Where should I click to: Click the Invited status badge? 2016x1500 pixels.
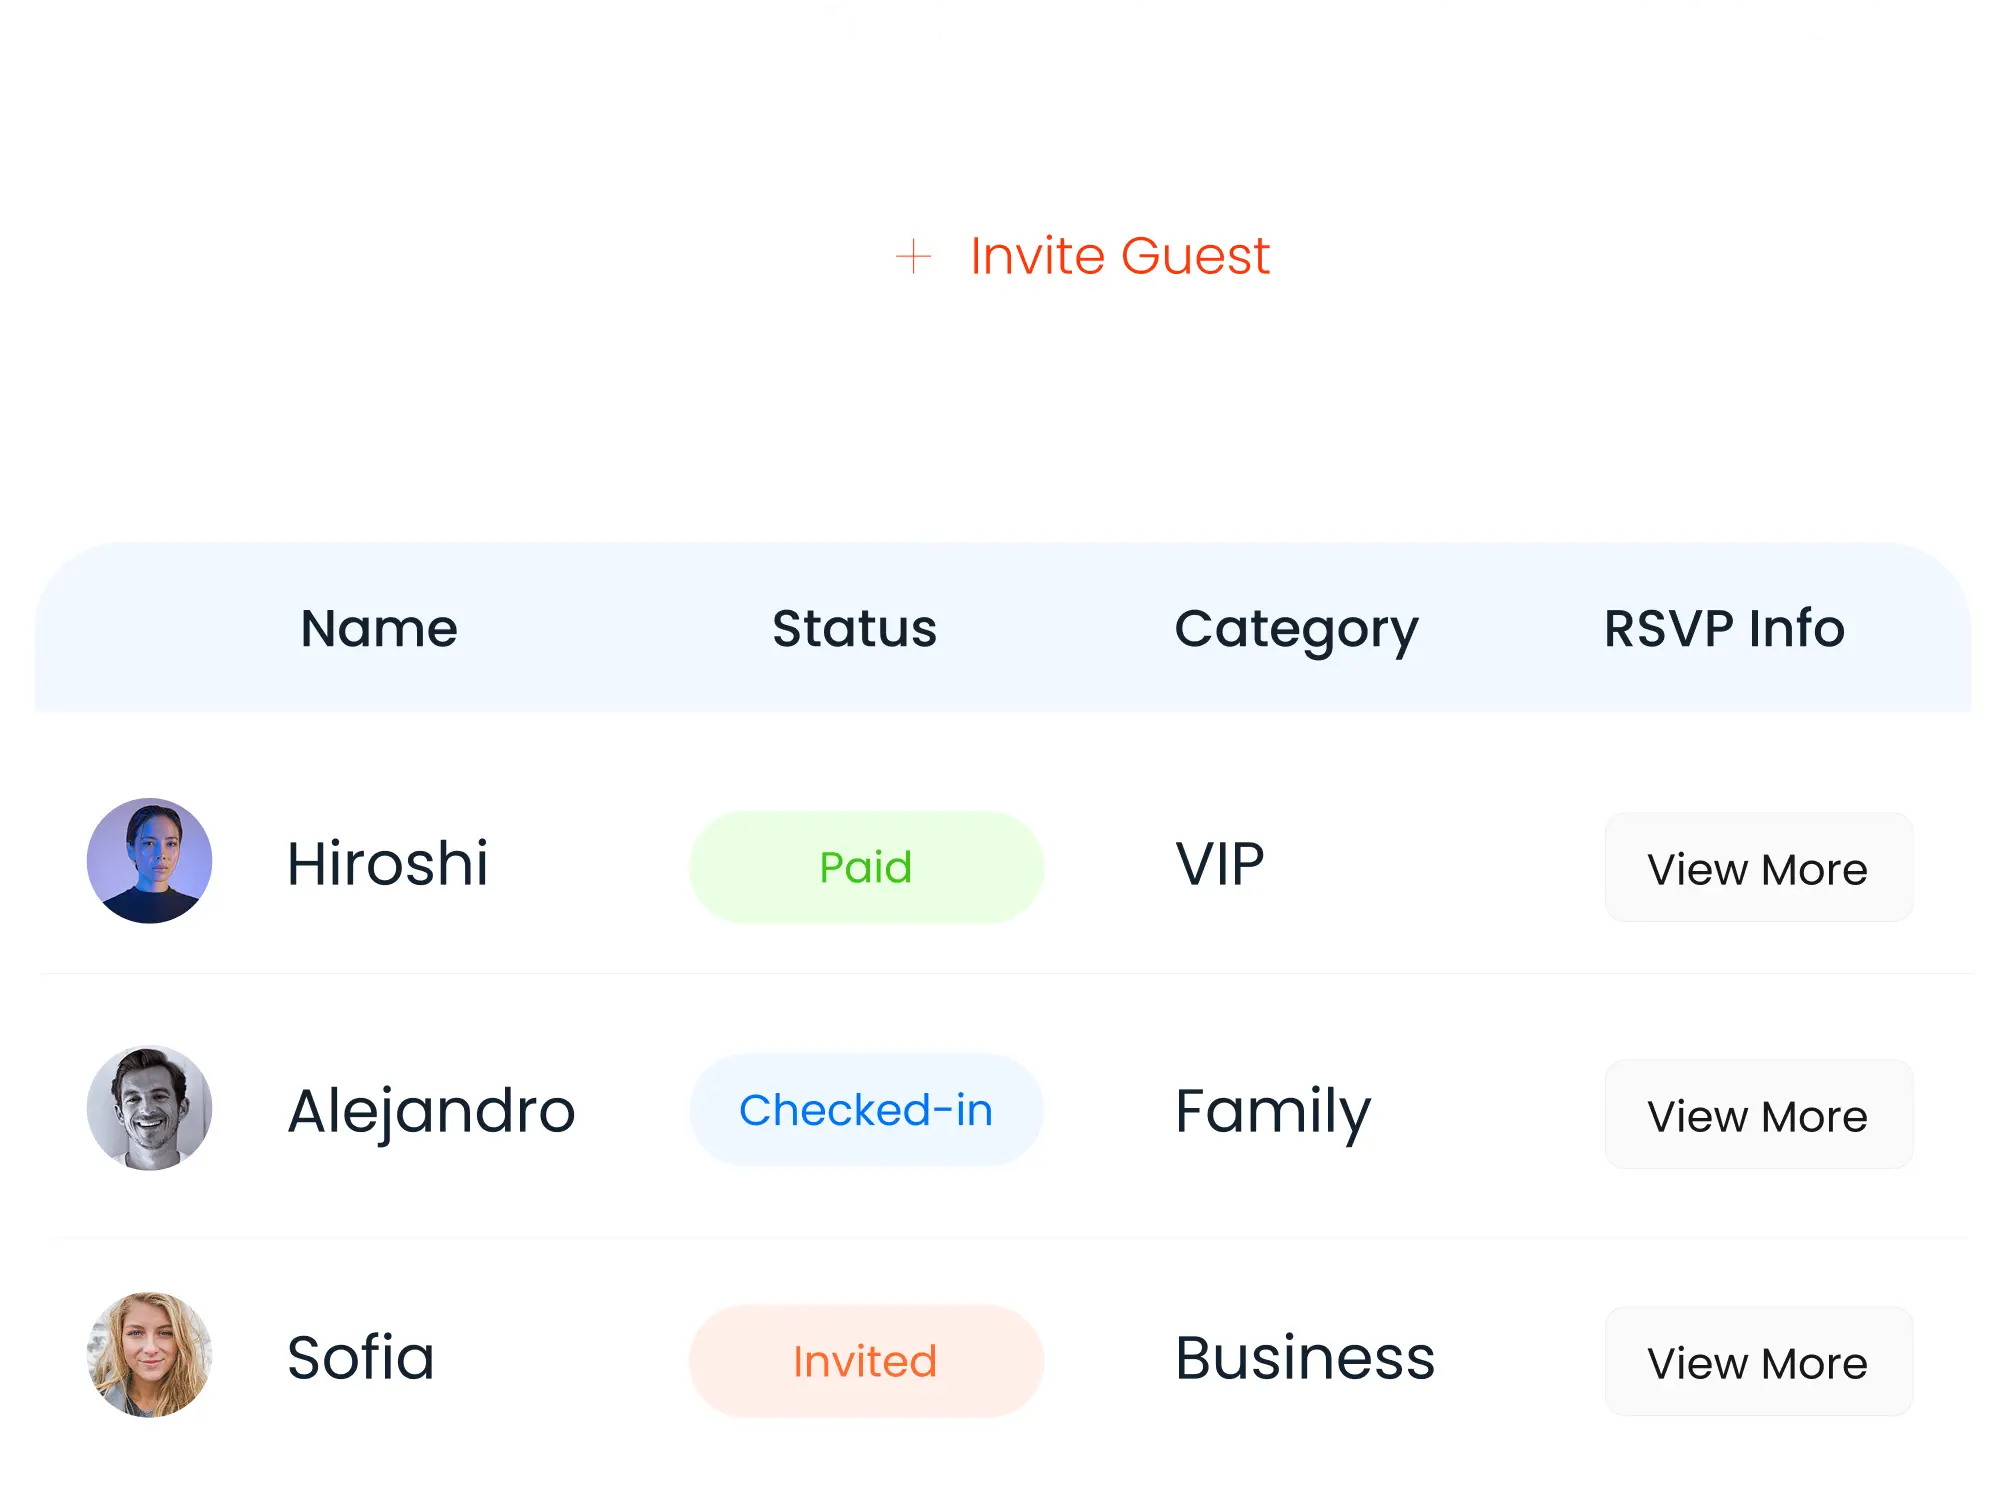866,1361
